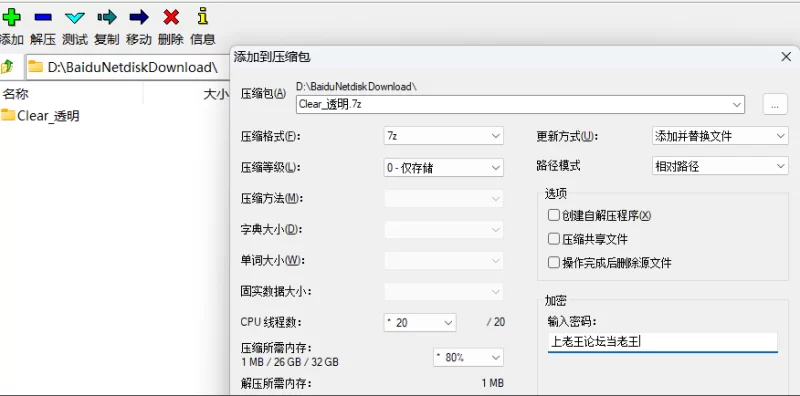The width and height of the screenshot is (800, 396).
Task: Close the 添加到压缩包 dialog
Action: 786,57
